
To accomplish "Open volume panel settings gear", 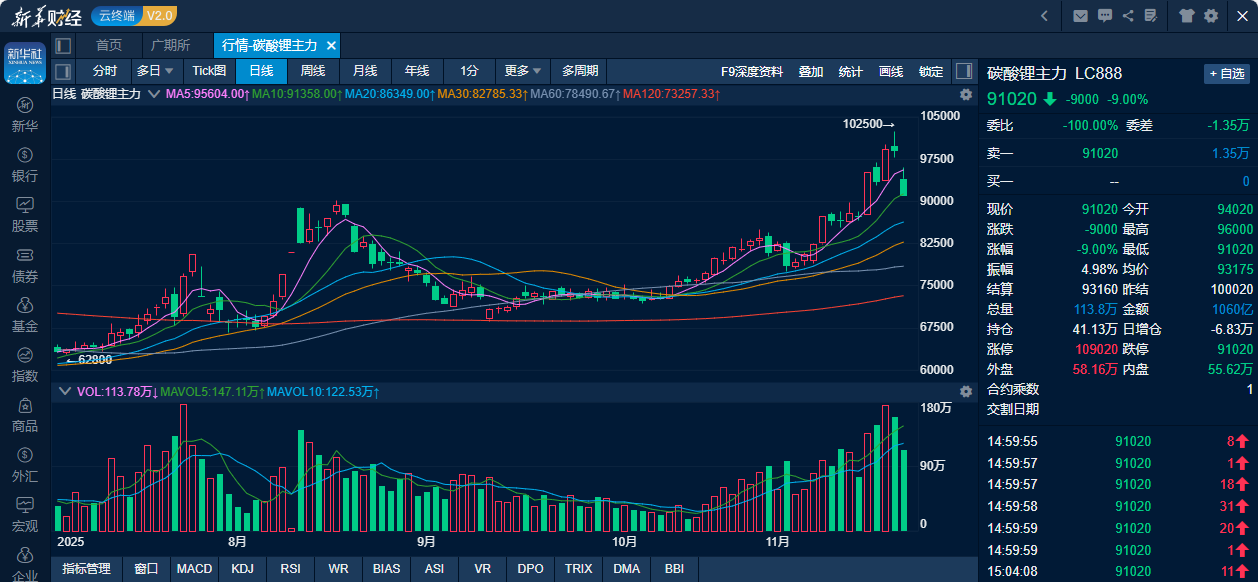I will (966, 391).
